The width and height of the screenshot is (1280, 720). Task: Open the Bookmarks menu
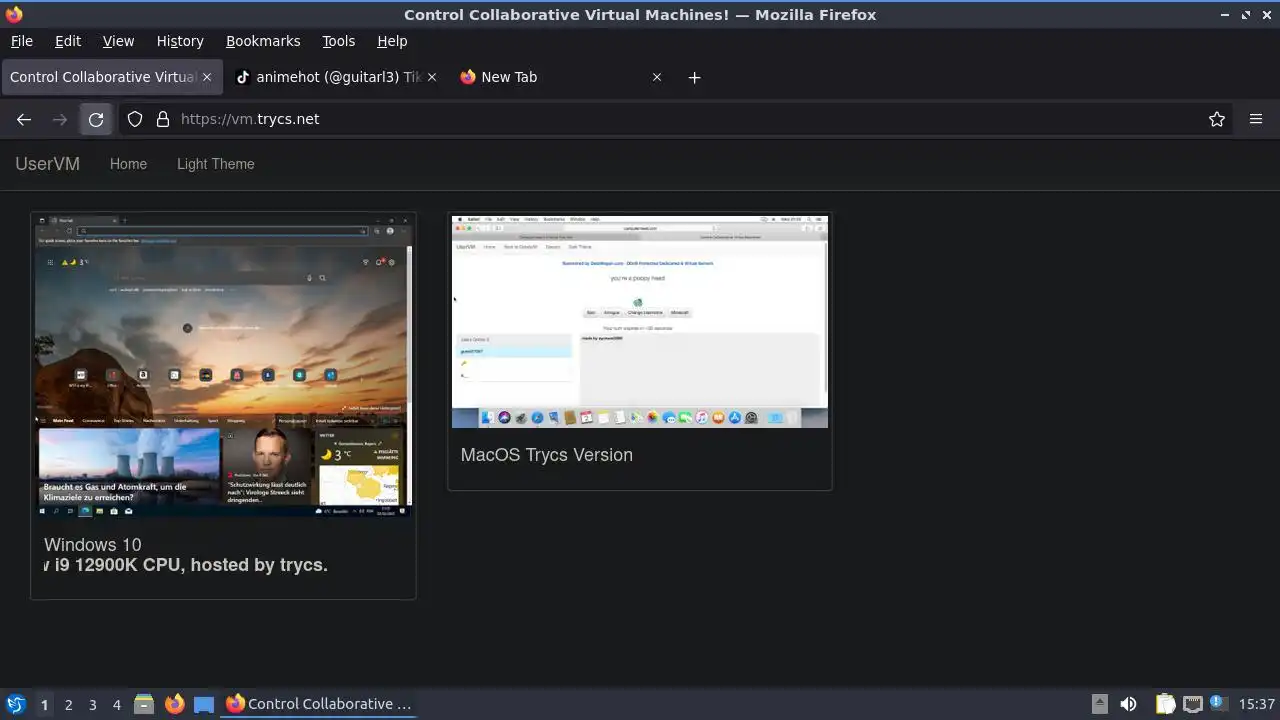coord(263,41)
